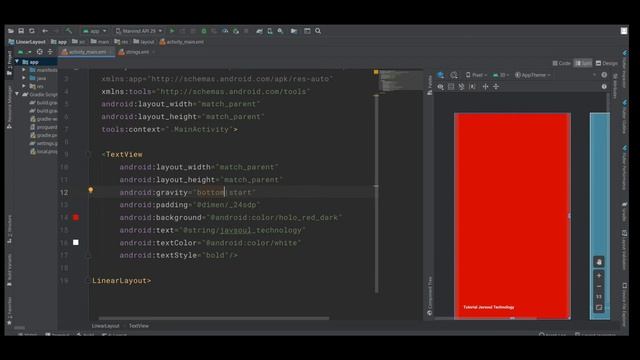Collapse the app tree node arrow
The height and width of the screenshot is (360, 640).
pyautogui.click(x=17, y=62)
